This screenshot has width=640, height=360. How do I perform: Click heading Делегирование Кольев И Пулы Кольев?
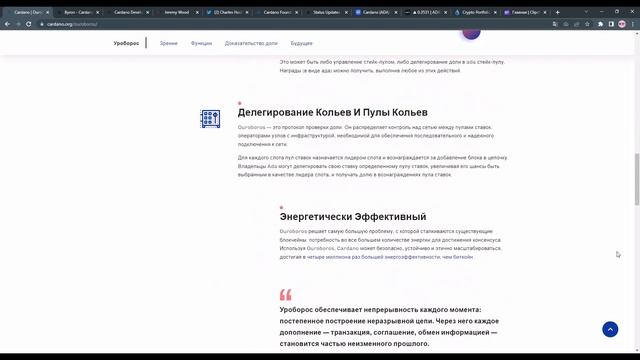333,112
